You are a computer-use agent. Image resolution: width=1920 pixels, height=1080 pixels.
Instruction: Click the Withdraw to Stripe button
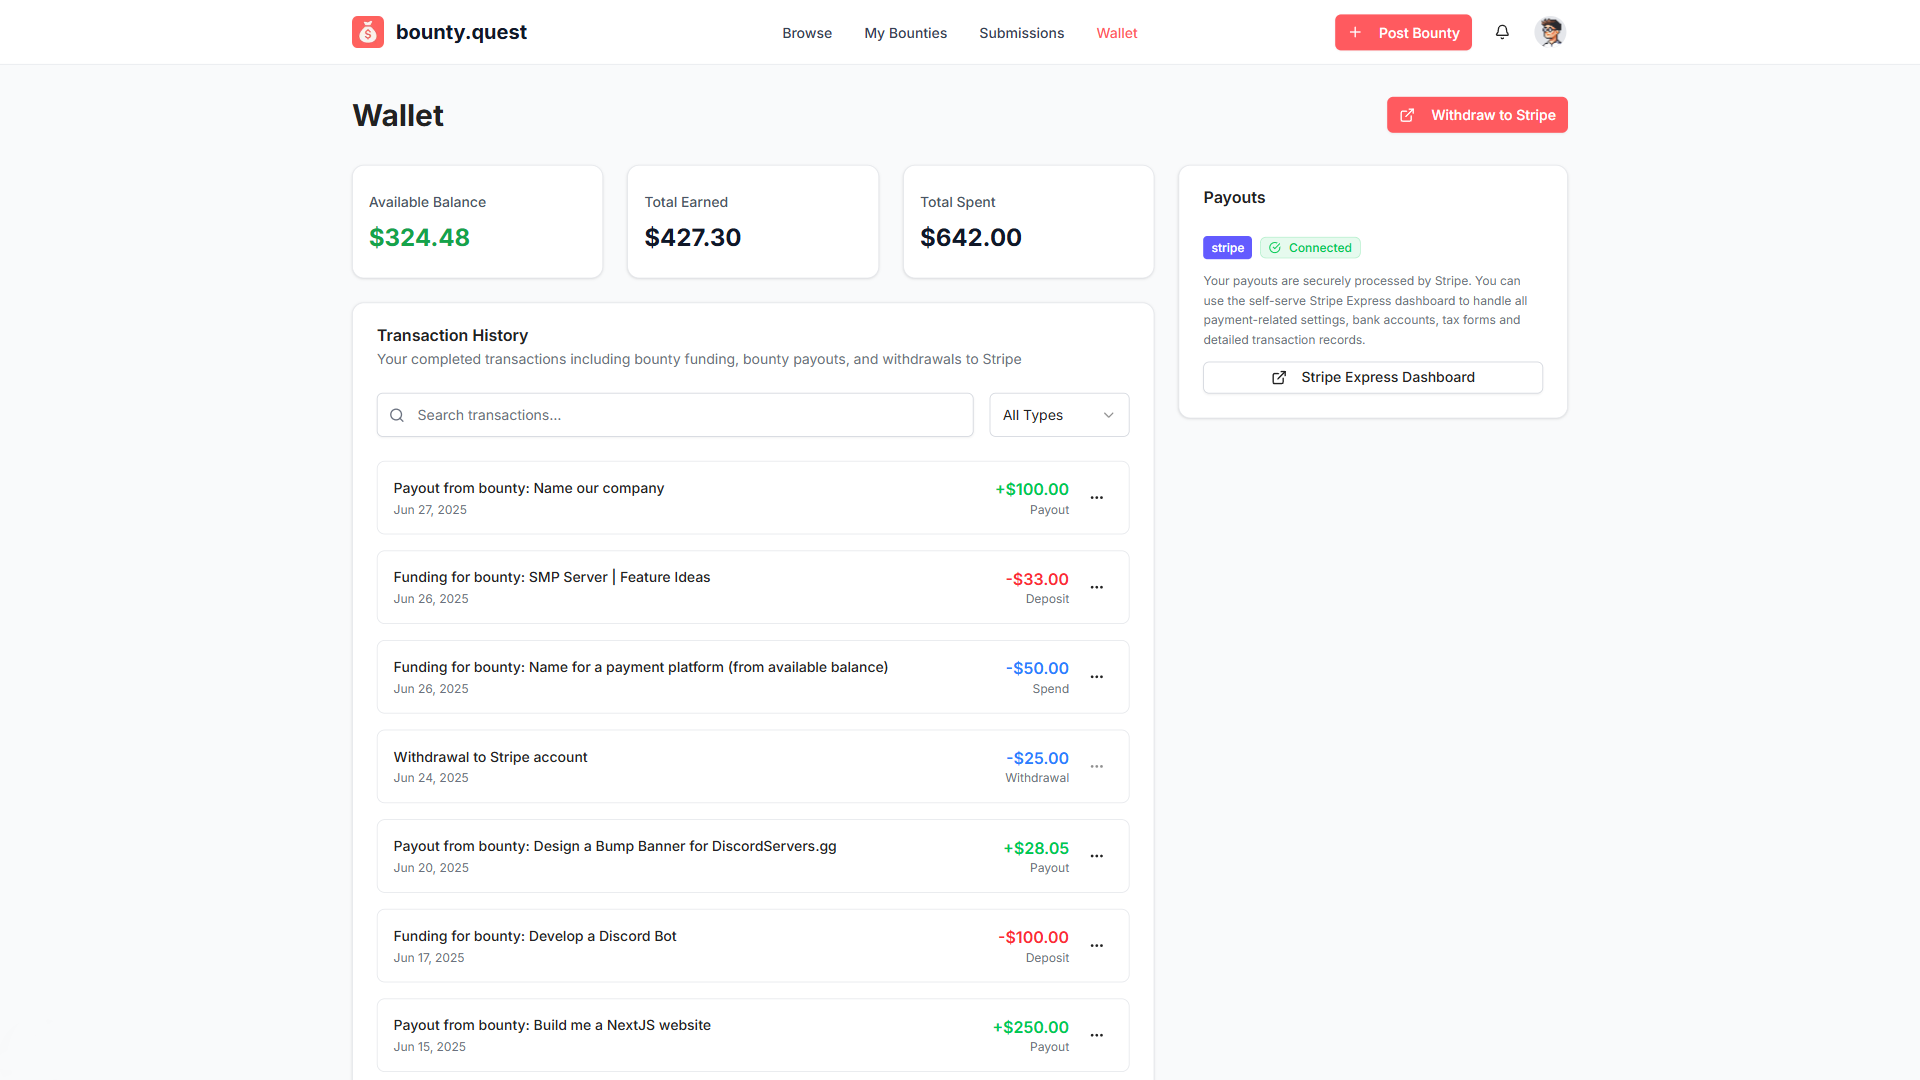tap(1477, 114)
